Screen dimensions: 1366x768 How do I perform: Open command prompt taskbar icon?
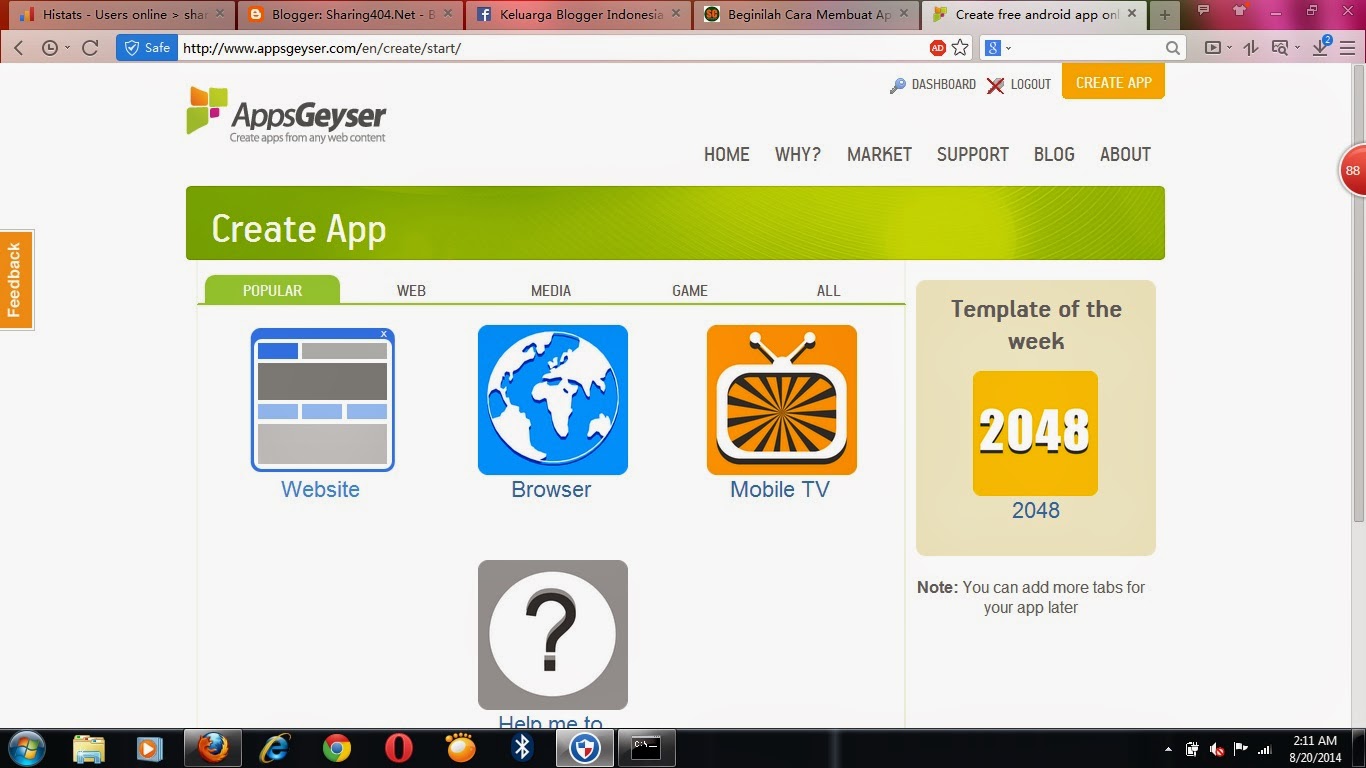(x=646, y=748)
